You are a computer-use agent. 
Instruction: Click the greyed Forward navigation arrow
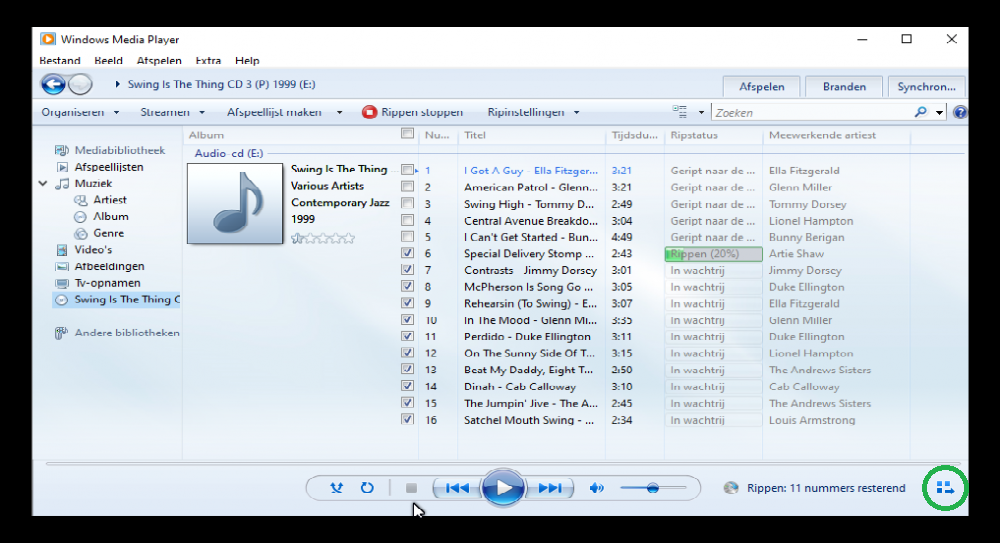pos(80,84)
